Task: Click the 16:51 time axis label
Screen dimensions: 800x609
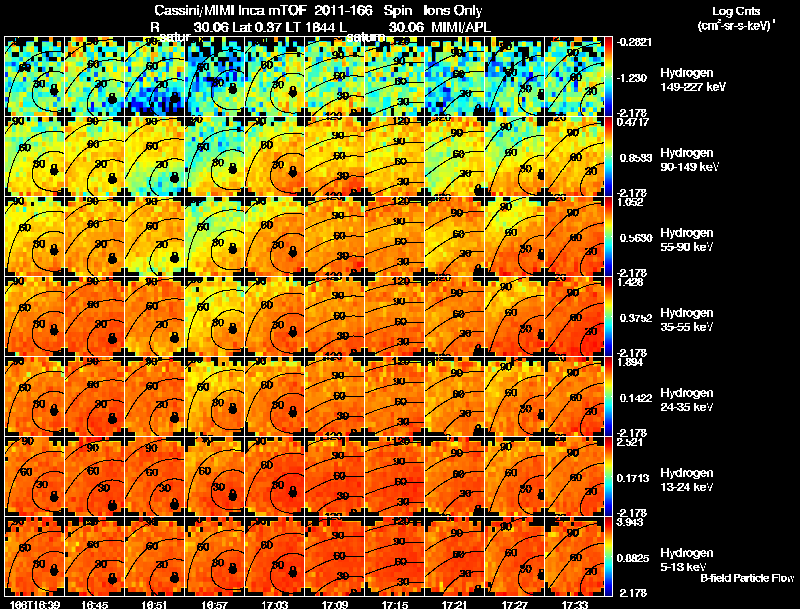Action: tap(155, 604)
